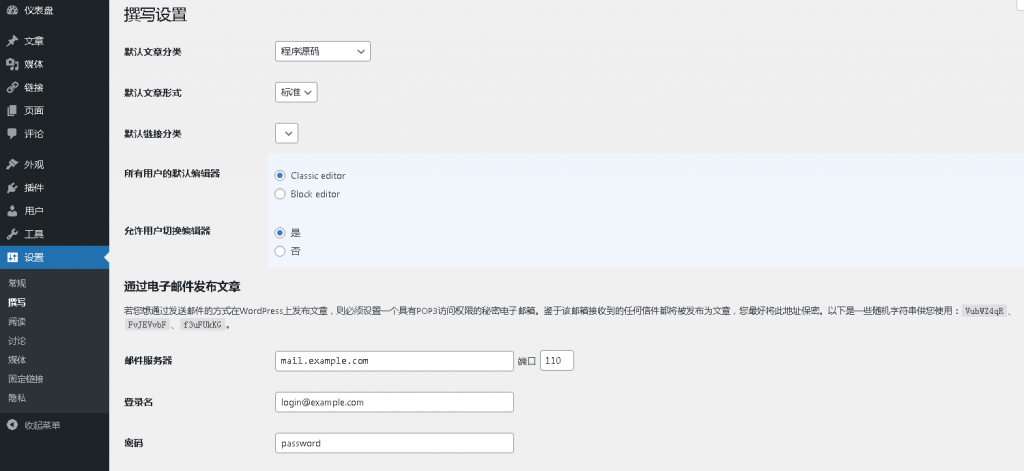The image size is (1024, 471).
Task: Open the 固定链接 permalinks settings submenu
Action: coord(26,379)
